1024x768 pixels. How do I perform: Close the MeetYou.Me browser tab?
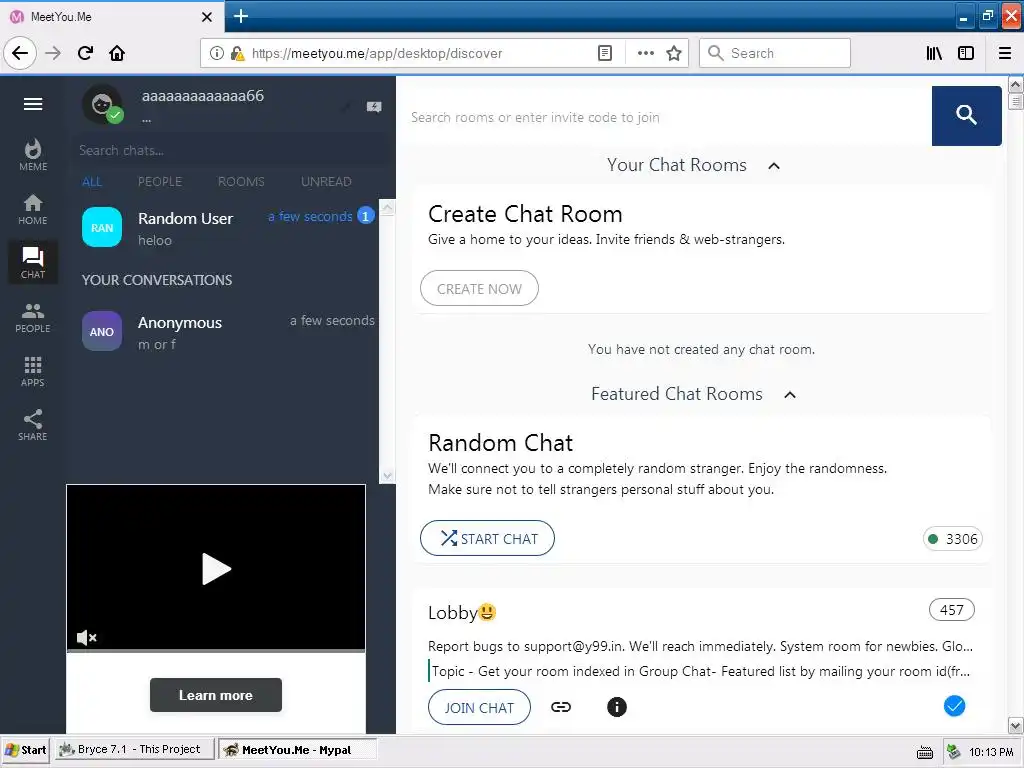pyautogui.click(x=206, y=17)
